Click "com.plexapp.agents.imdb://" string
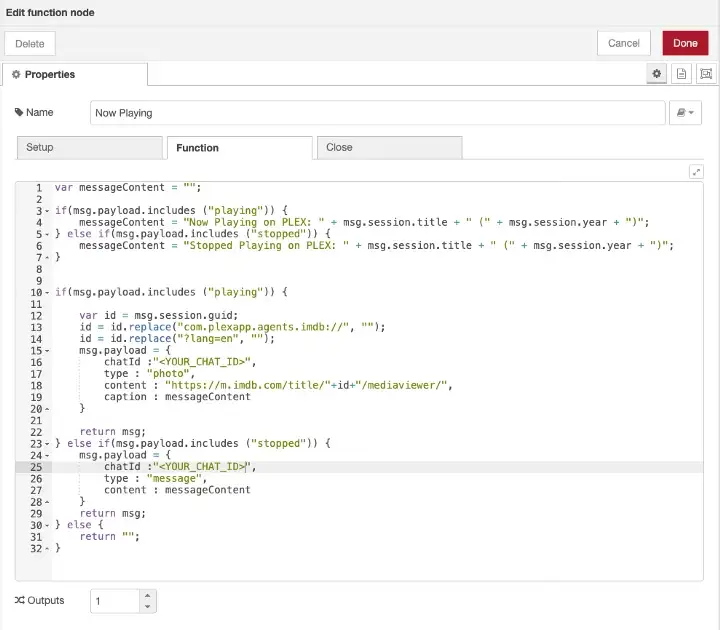Viewport: 720px width, 630px height. tap(263, 327)
